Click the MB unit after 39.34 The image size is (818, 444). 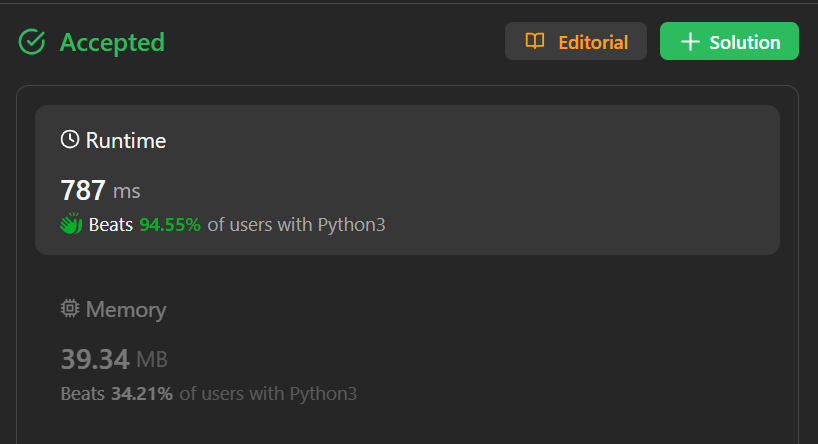coord(152,360)
